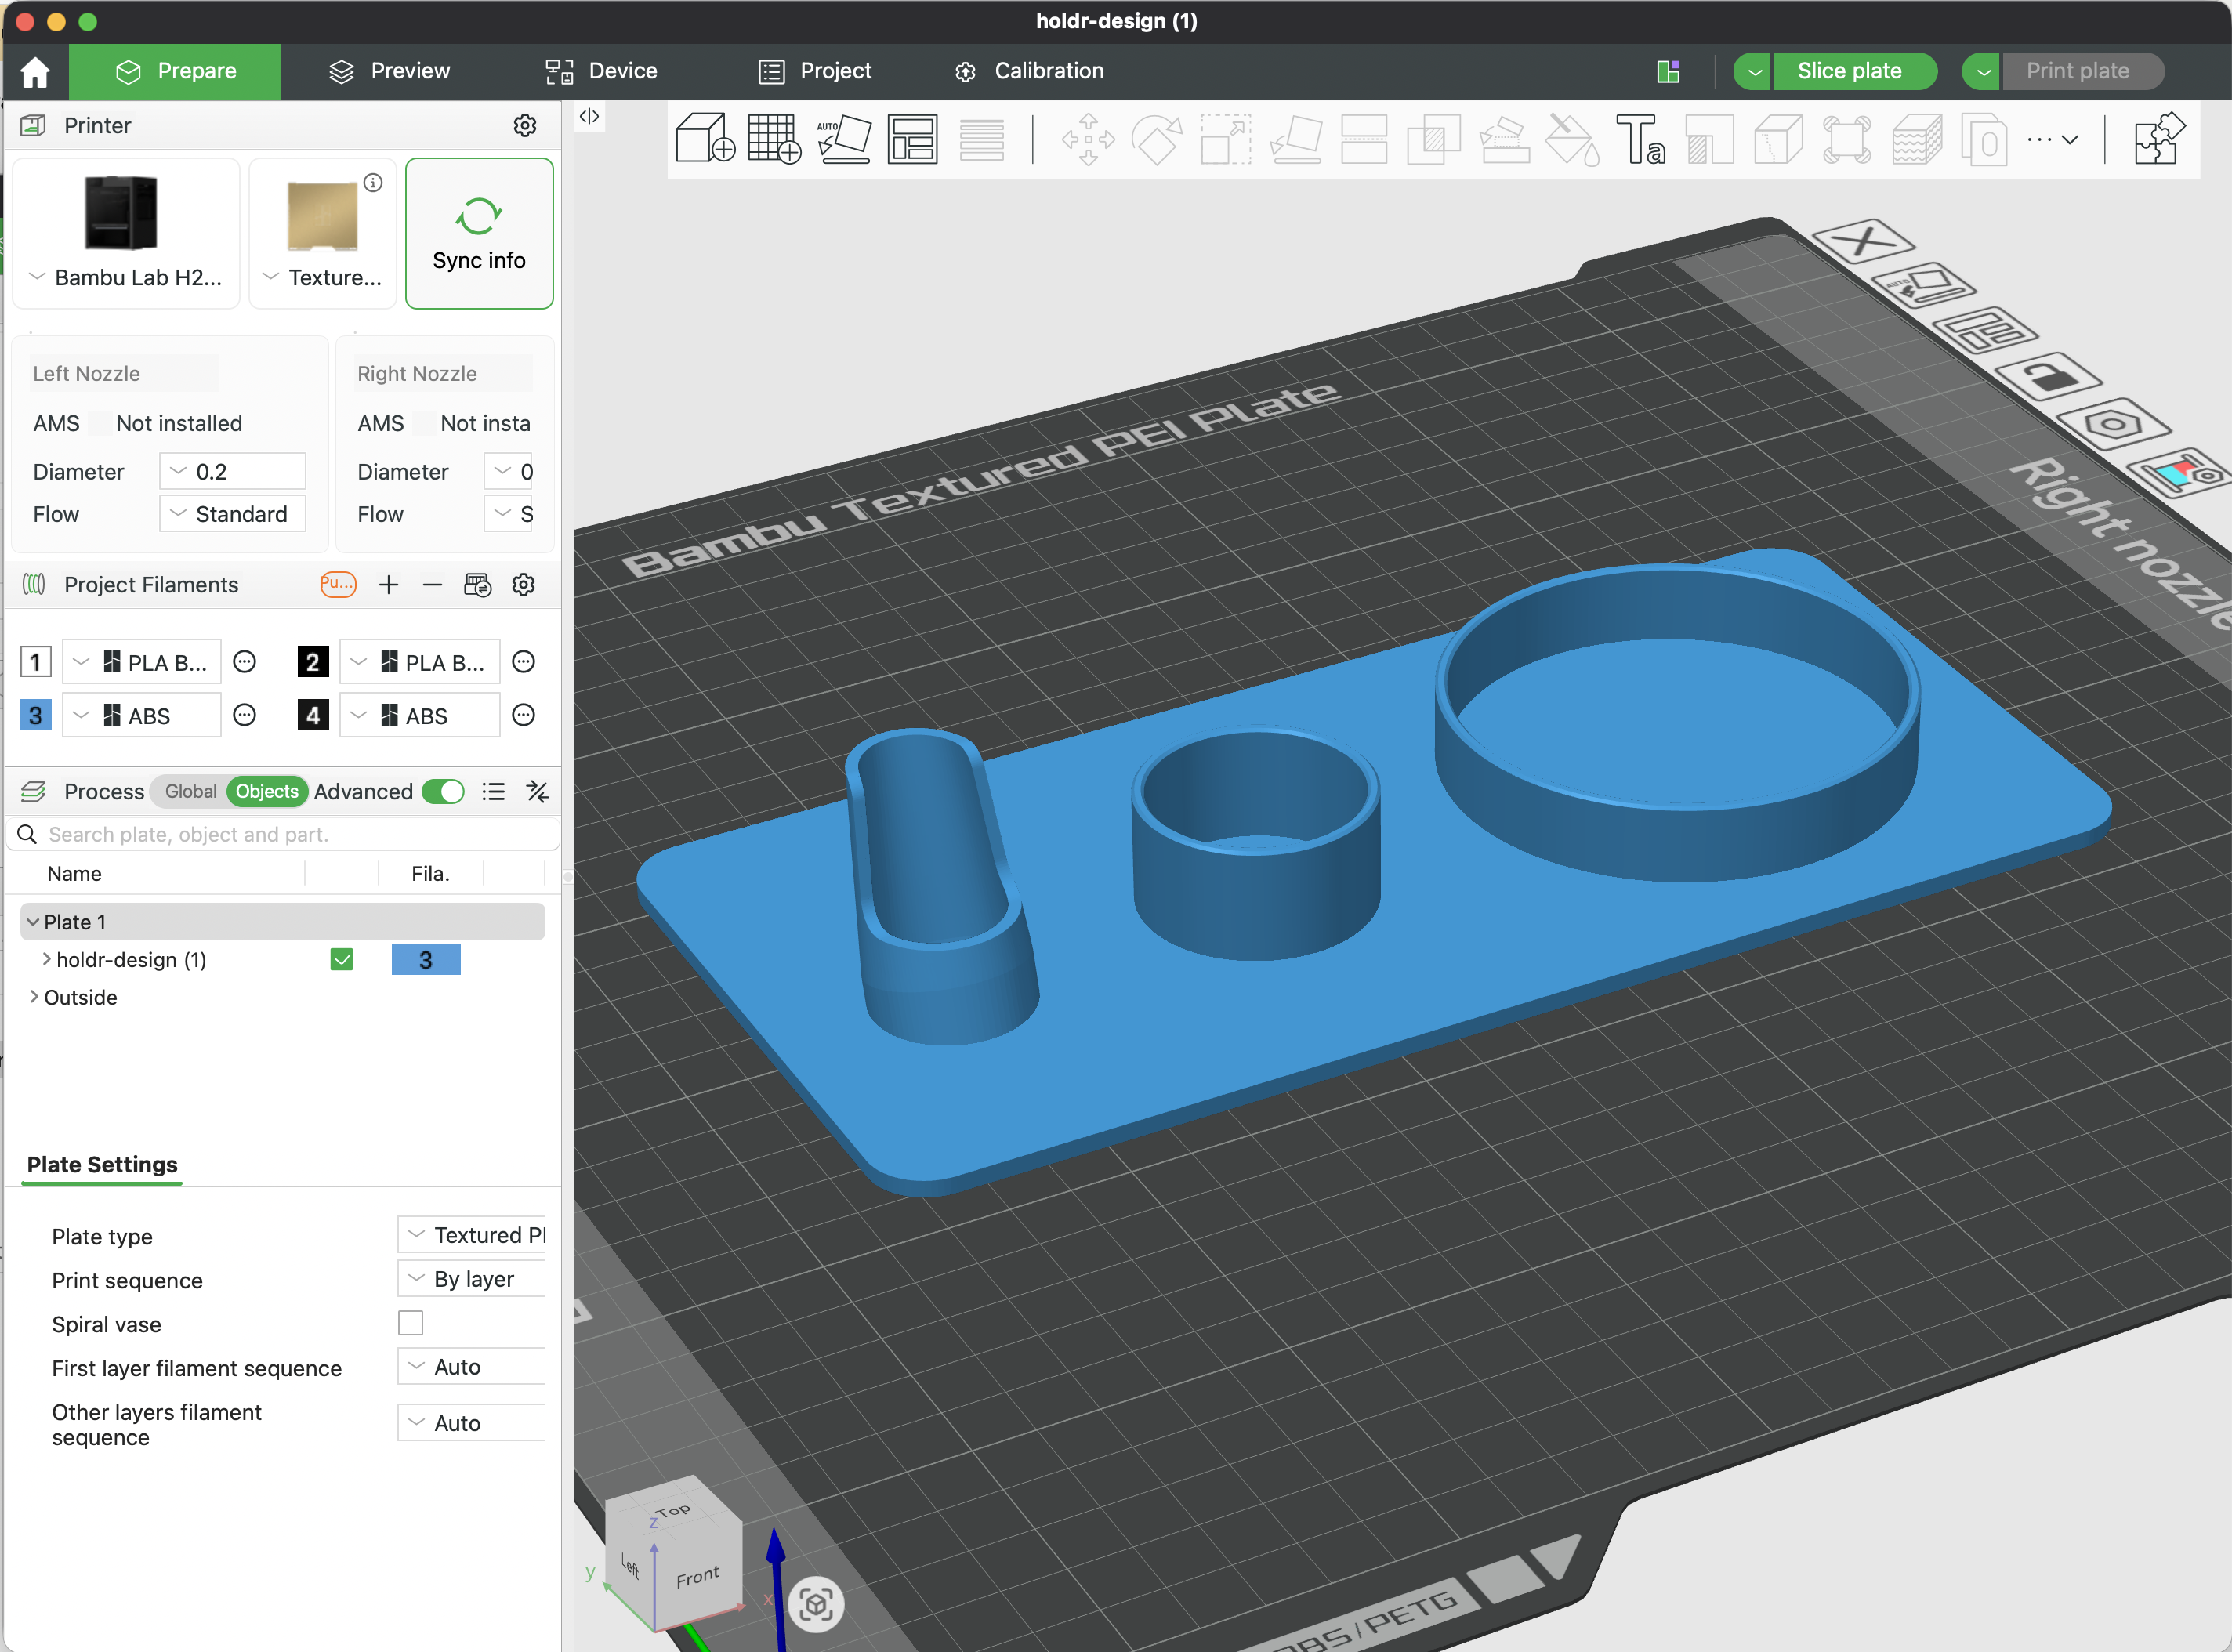This screenshot has height=1652, width=2232.
Task: Open the Device tab
Action: tap(600, 70)
